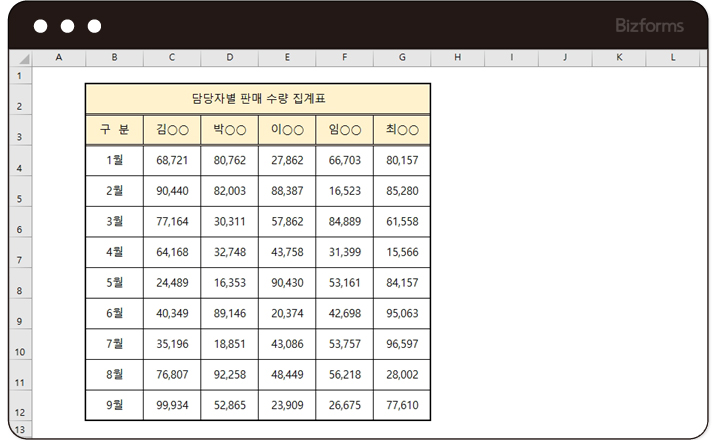Click the cell with value 92,258

229,374
